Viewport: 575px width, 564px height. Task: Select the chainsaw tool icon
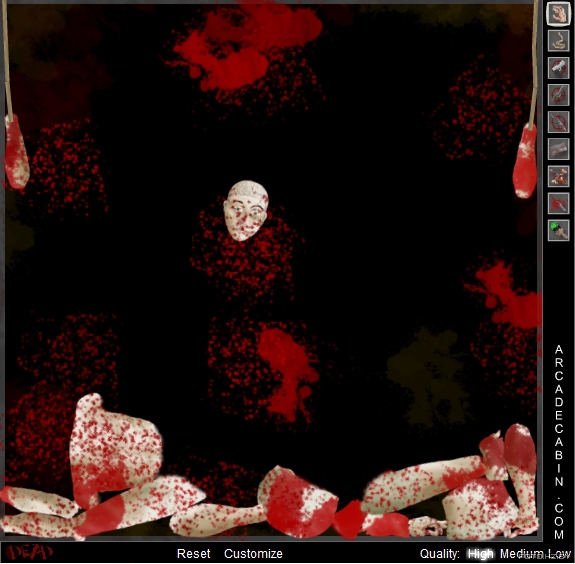pyautogui.click(x=558, y=176)
